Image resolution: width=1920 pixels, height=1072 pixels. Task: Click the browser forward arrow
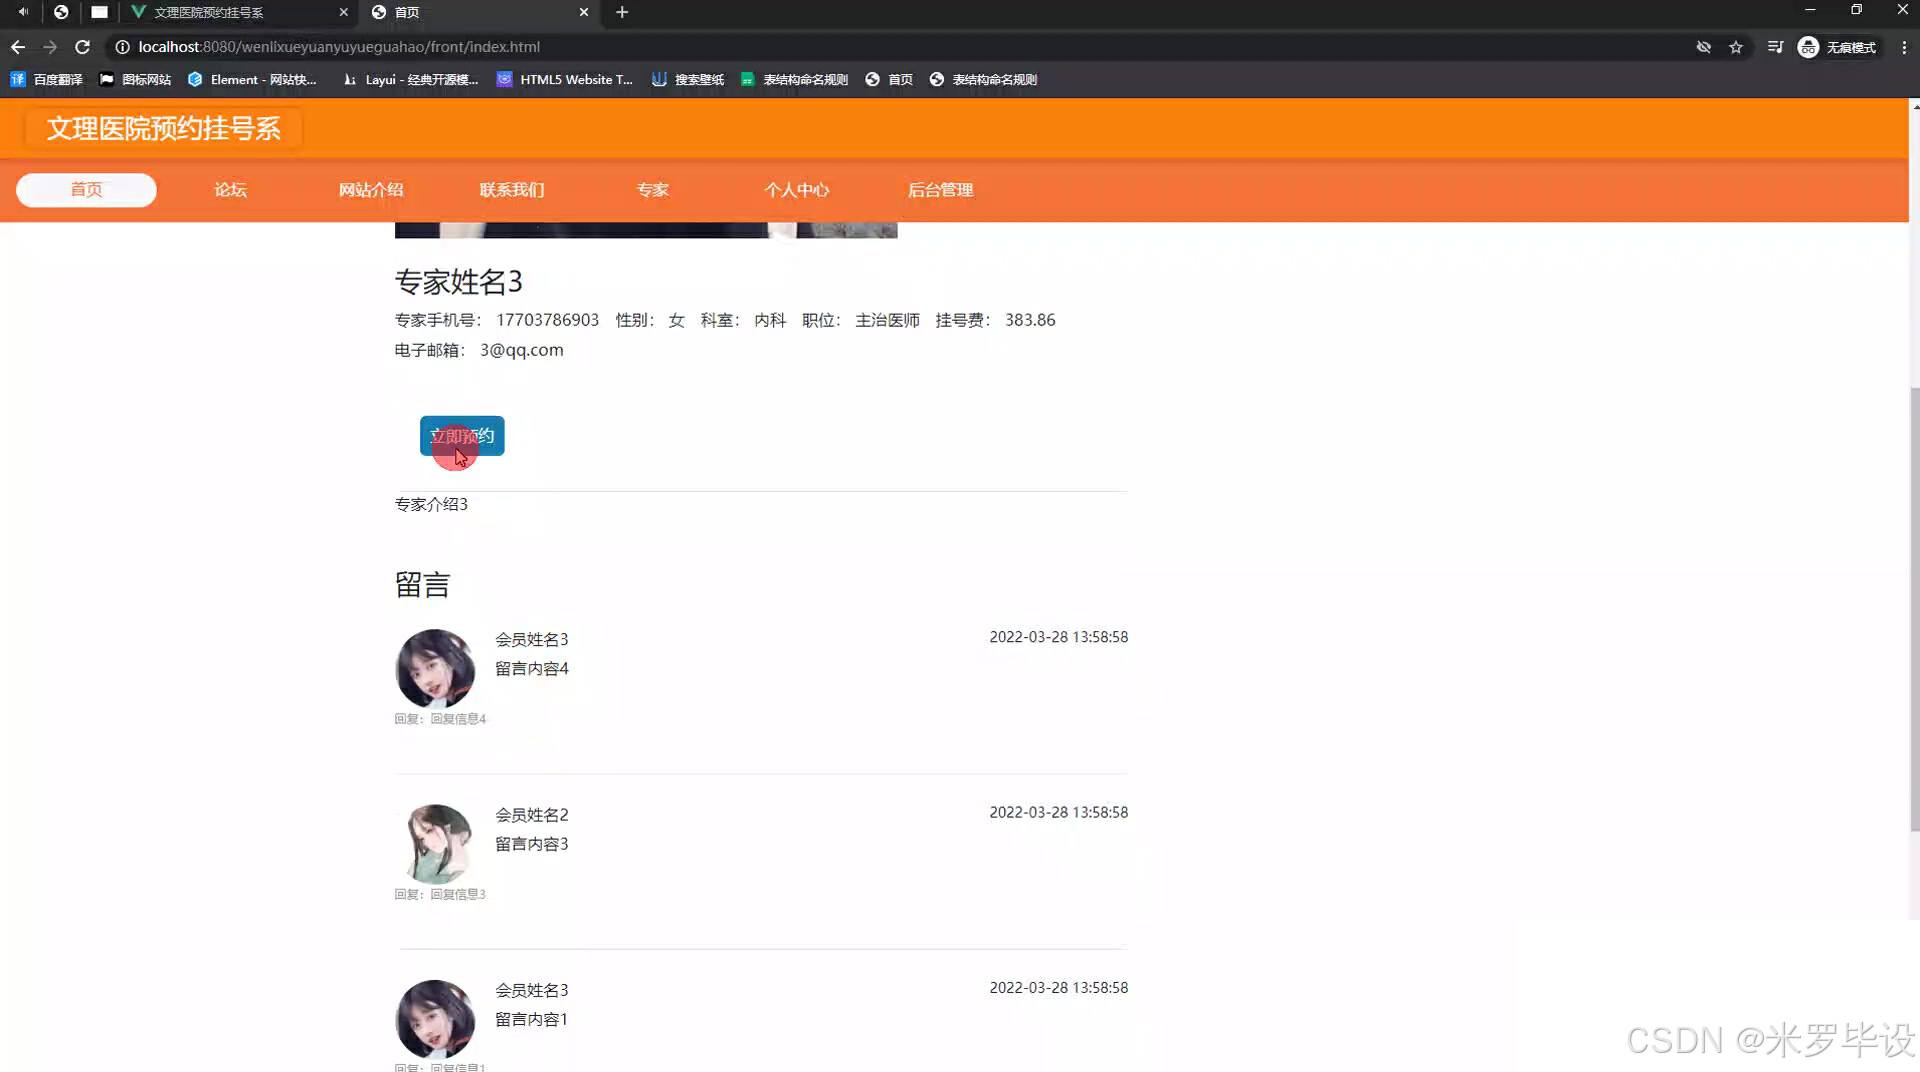[50, 47]
